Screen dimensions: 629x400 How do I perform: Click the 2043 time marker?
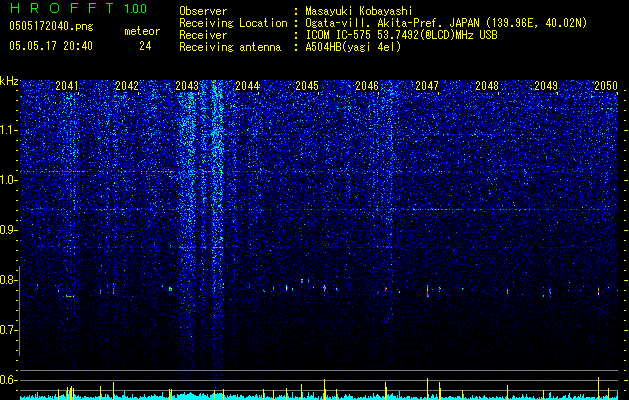[187, 86]
